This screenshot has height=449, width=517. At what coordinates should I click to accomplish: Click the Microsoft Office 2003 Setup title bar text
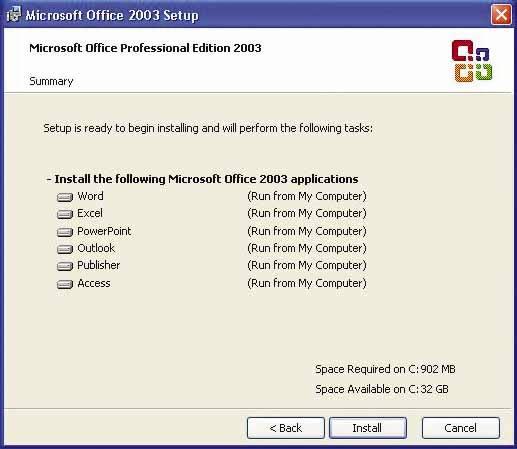pos(112,15)
